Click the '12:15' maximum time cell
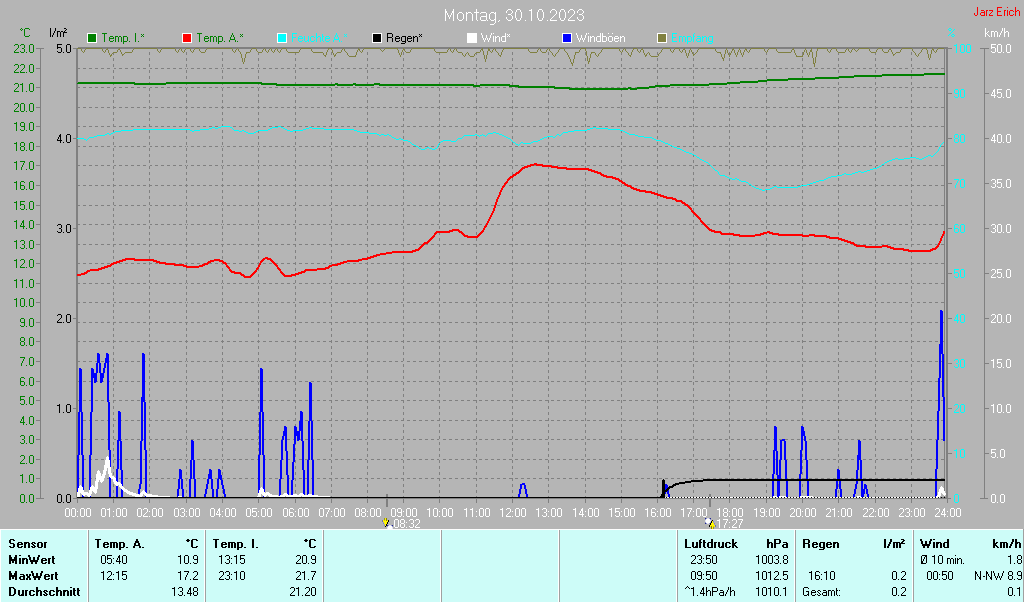This screenshot has height=602, width=1024. point(114,577)
